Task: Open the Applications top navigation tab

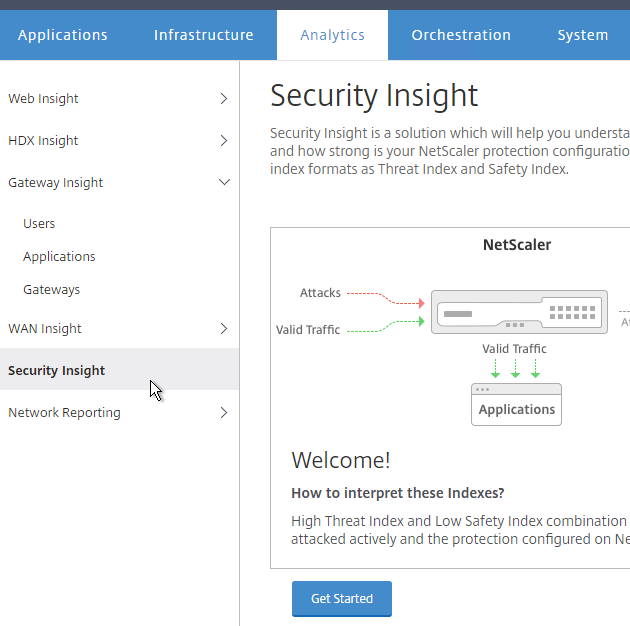Action: [x=63, y=35]
